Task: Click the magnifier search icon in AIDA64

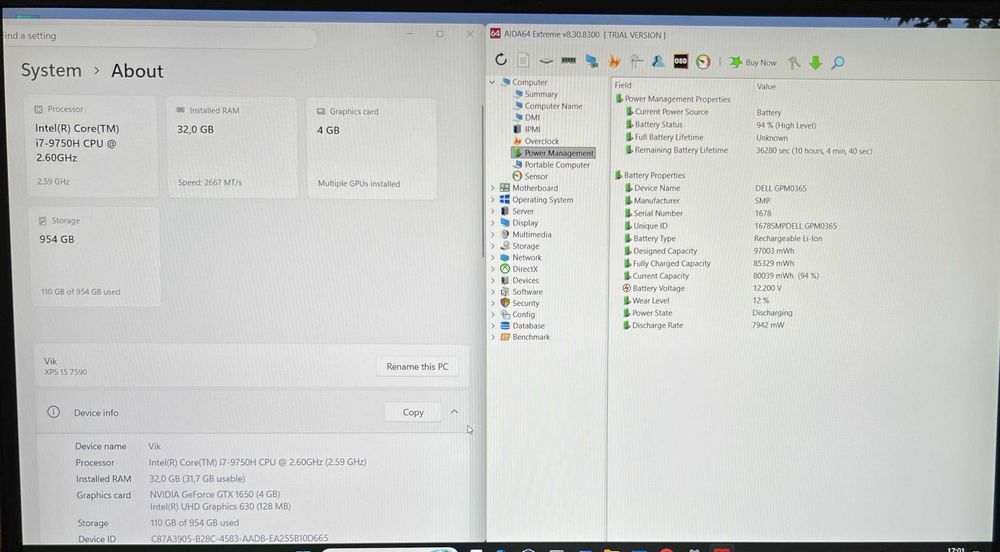Action: point(838,62)
